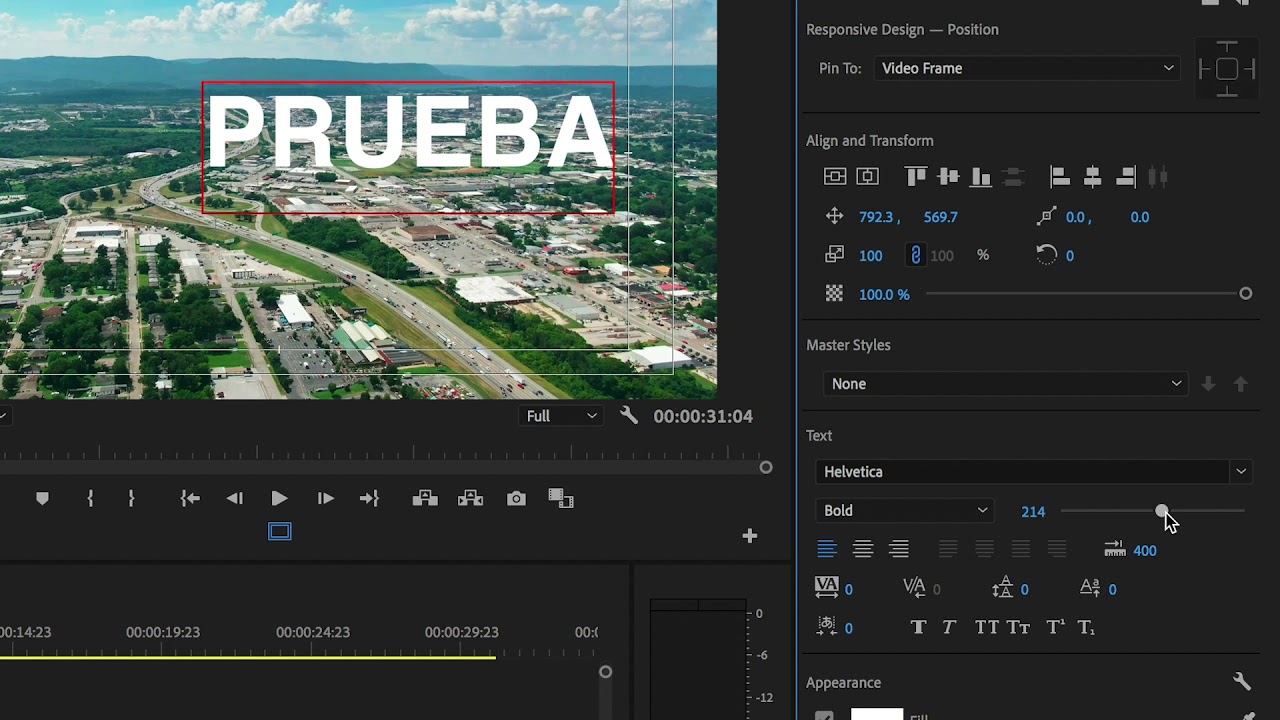Click the white fill color swatch
Screen dimensions: 1280x720
tap(877, 714)
